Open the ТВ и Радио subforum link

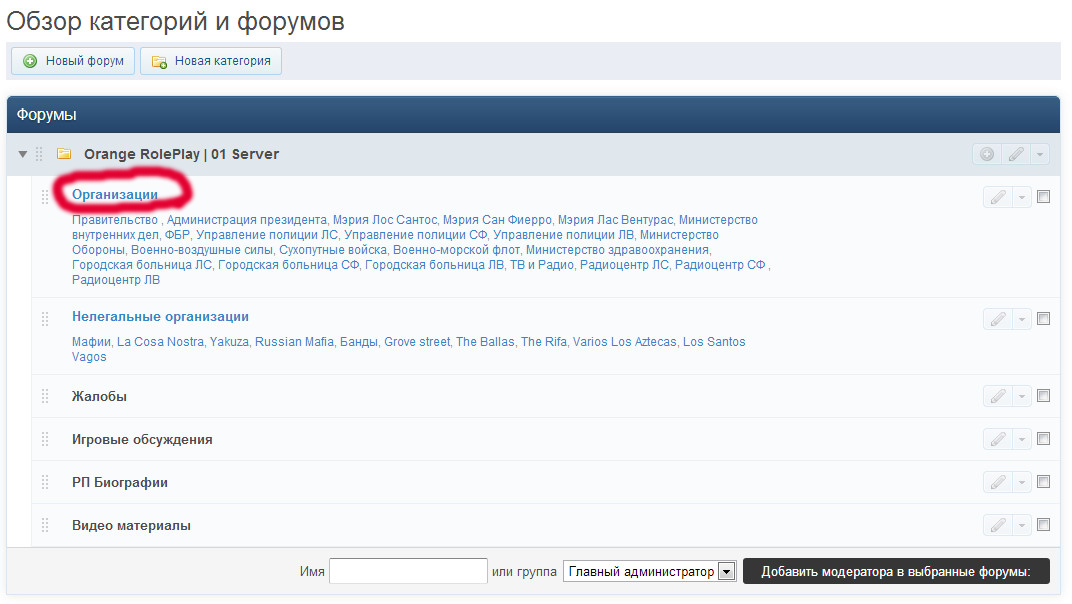pos(541,265)
